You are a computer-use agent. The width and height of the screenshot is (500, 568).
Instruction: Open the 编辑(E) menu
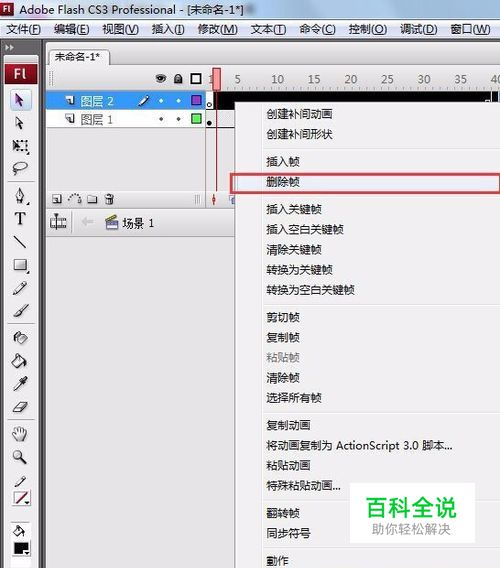tap(72, 29)
